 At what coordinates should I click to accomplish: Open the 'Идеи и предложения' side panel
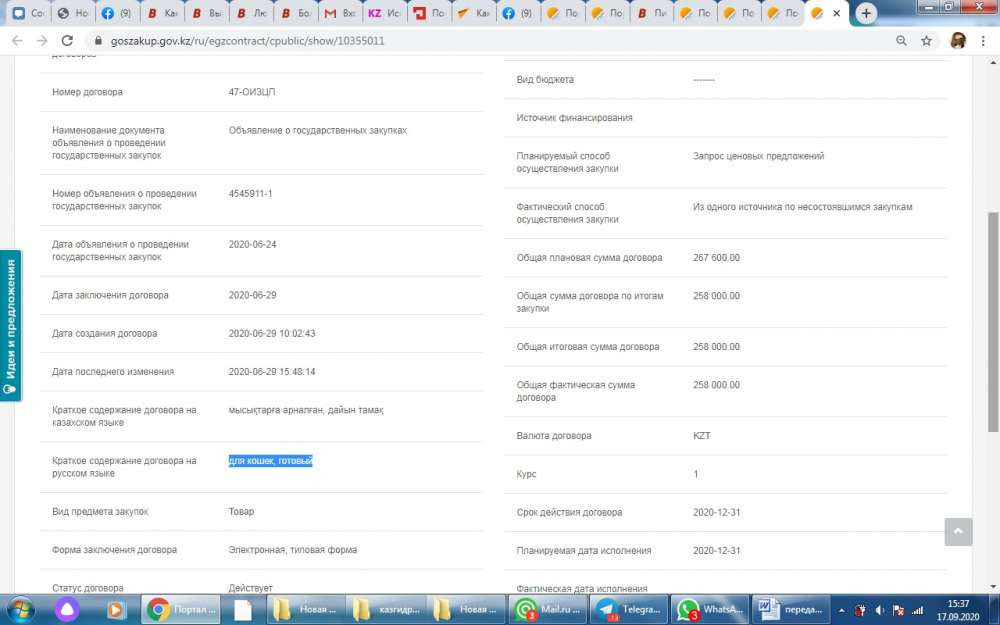tap(10, 324)
